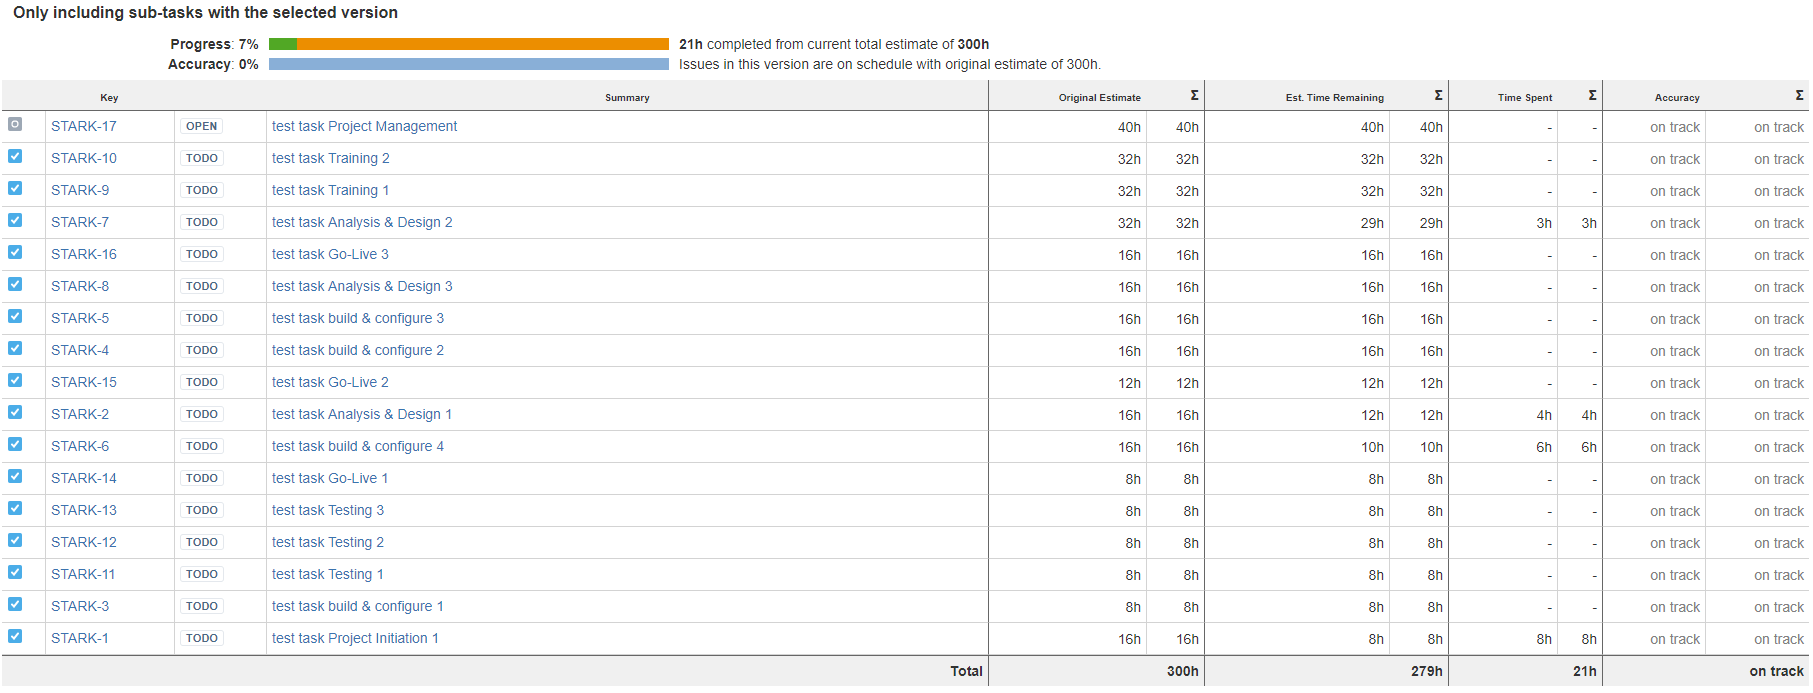Toggle the checkbox for STARK-4
The image size is (1813, 693).
pyautogui.click(x=15, y=348)
